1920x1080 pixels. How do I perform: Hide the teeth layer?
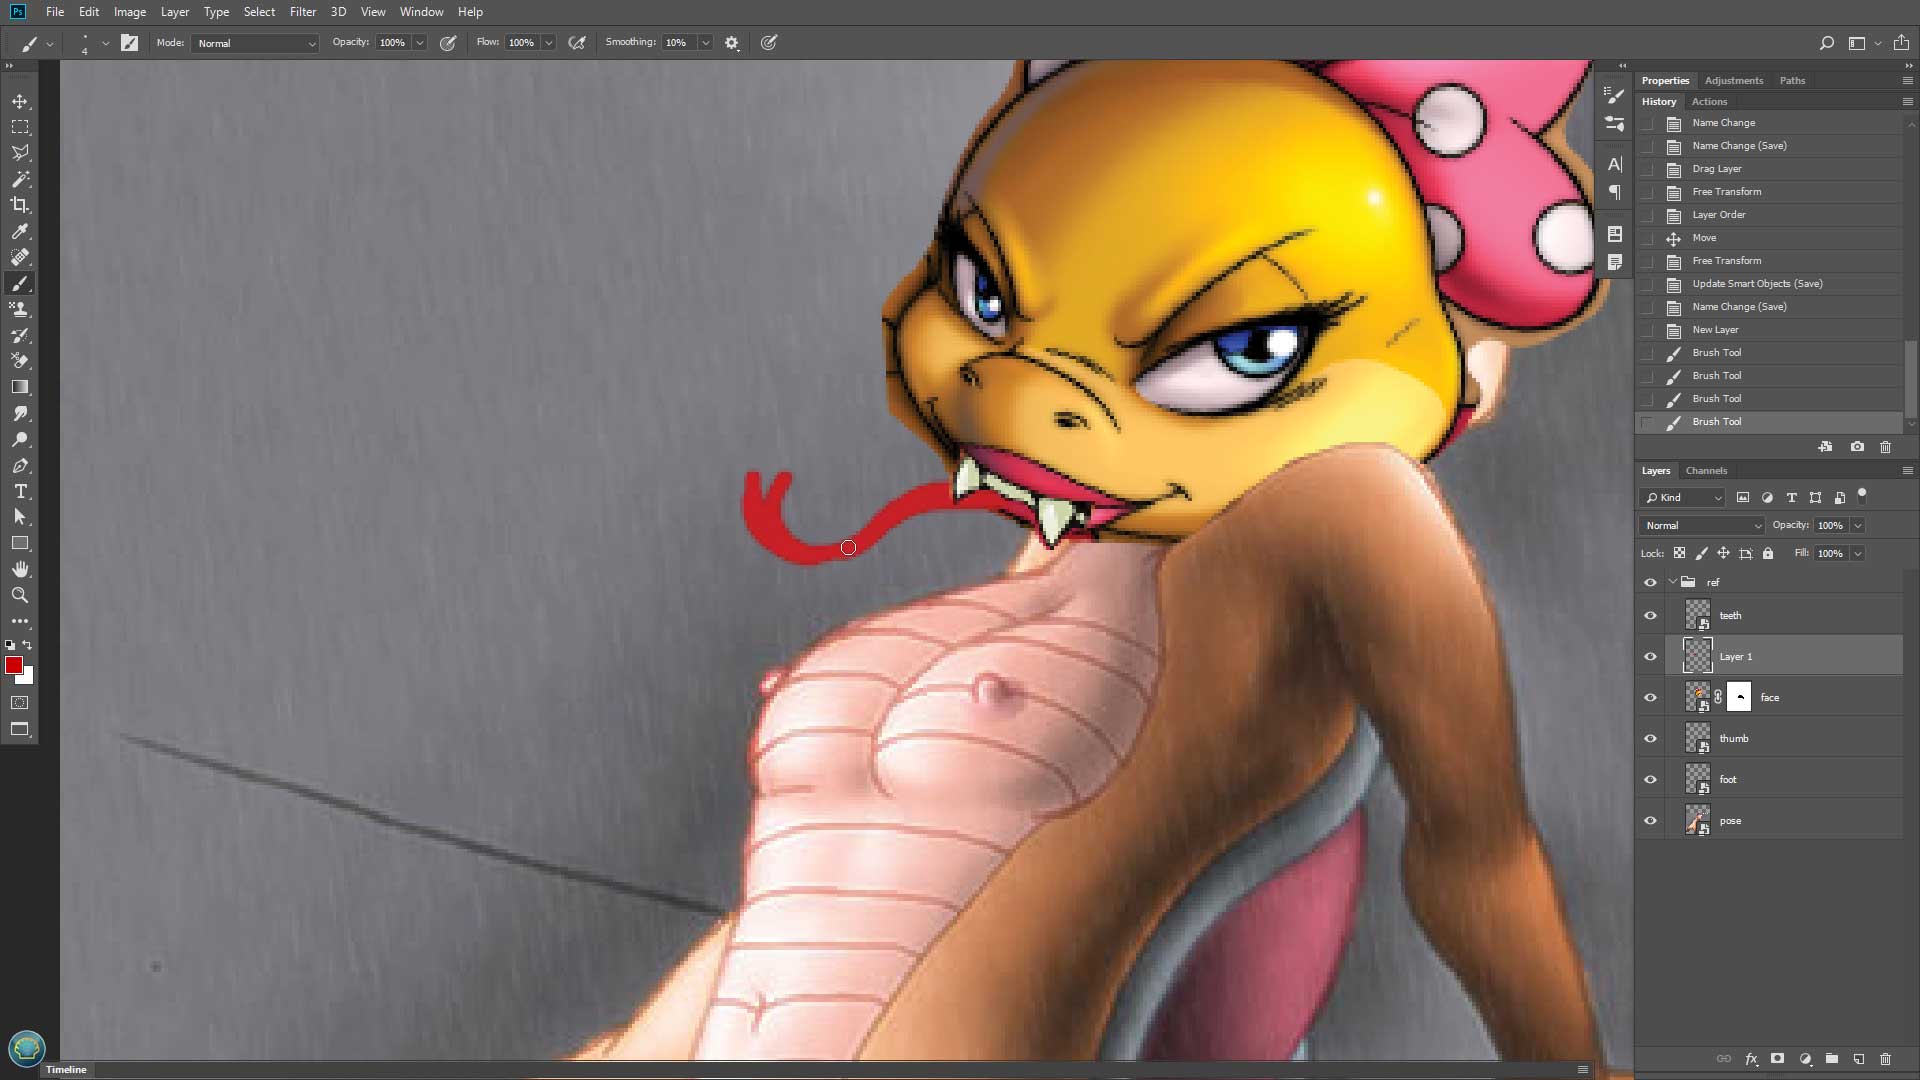[x=1650, y=616]
